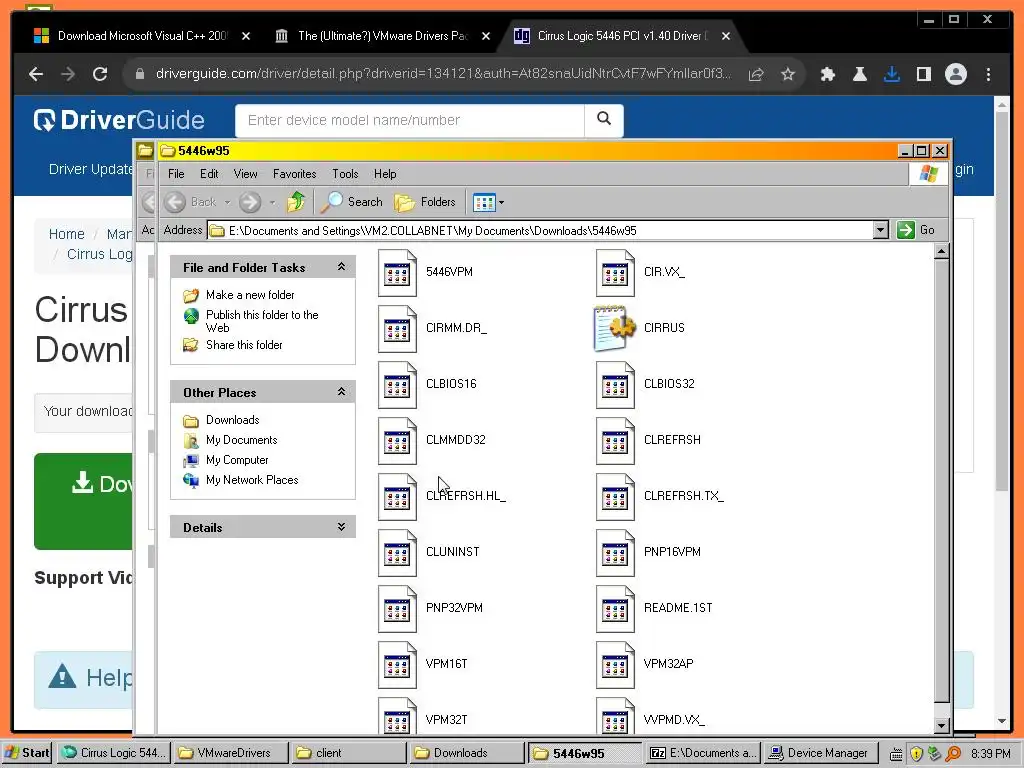1024x768 pixels.
Task: Go to My Network Places link
Action: (x=252, y=480)
